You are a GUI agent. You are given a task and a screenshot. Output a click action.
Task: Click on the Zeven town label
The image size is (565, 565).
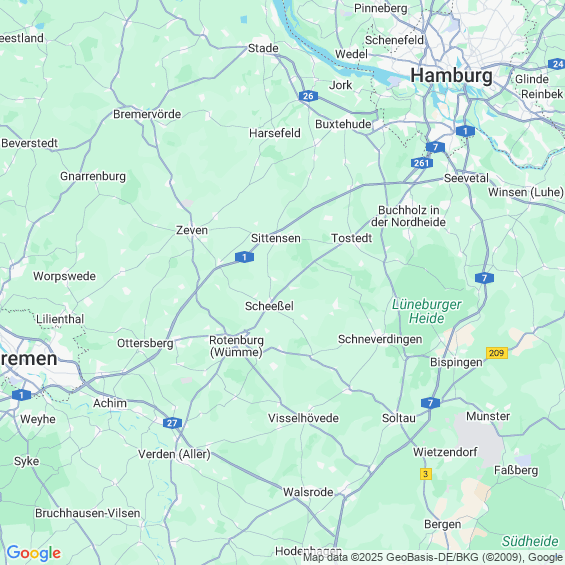coord(192,230)
